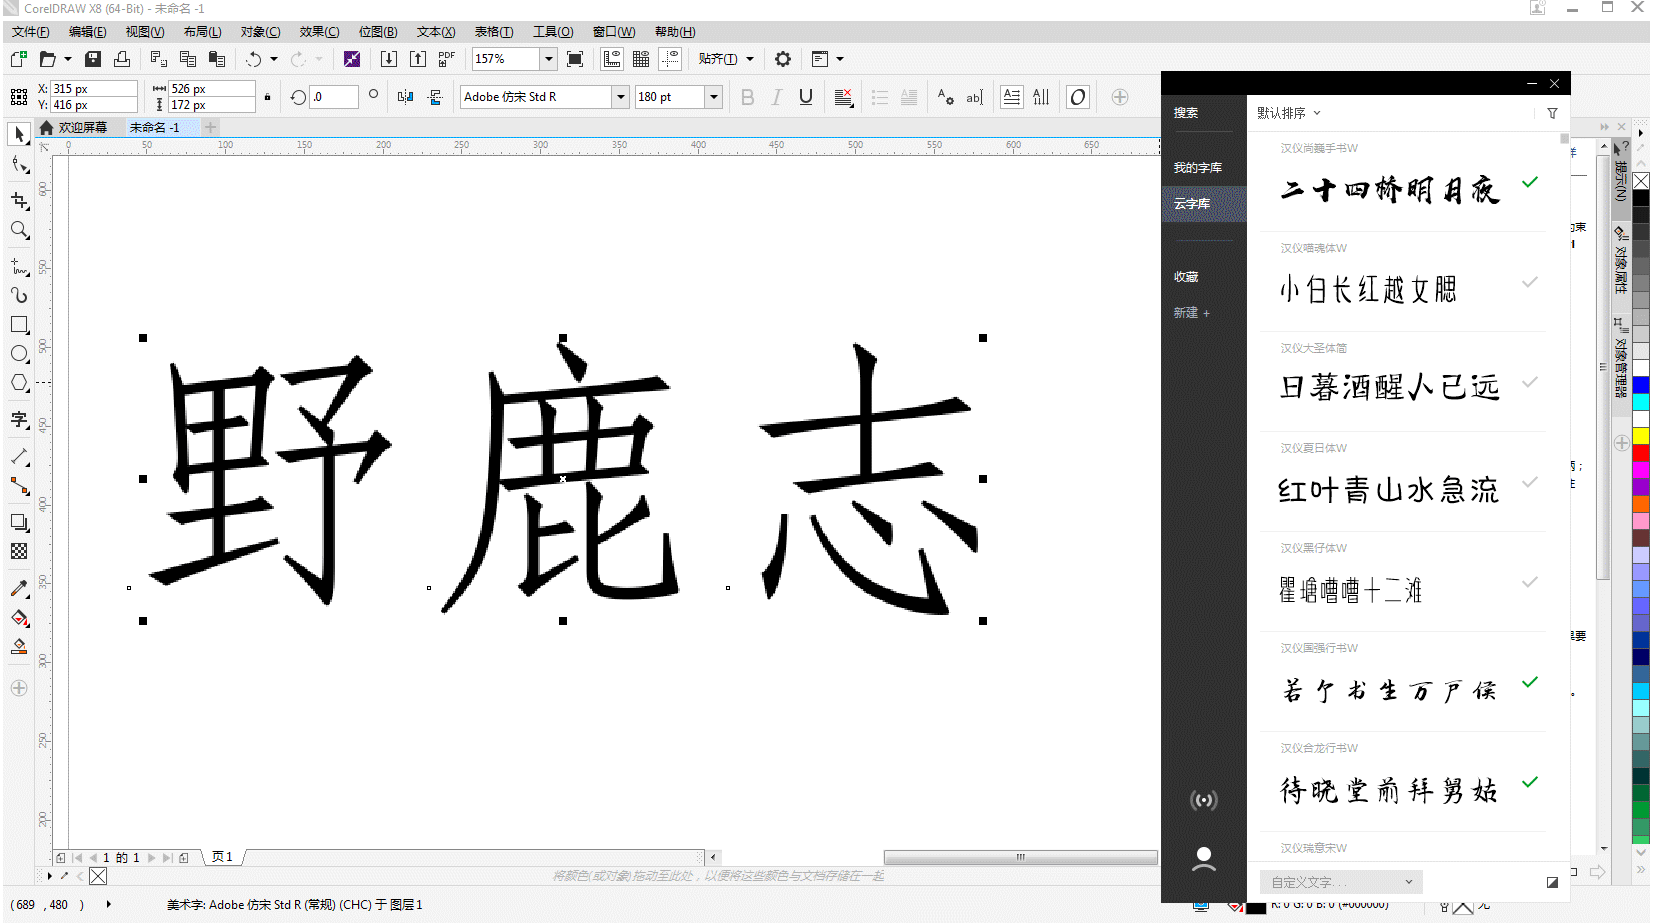Select the Ellipse tool

tap(19, 354)
